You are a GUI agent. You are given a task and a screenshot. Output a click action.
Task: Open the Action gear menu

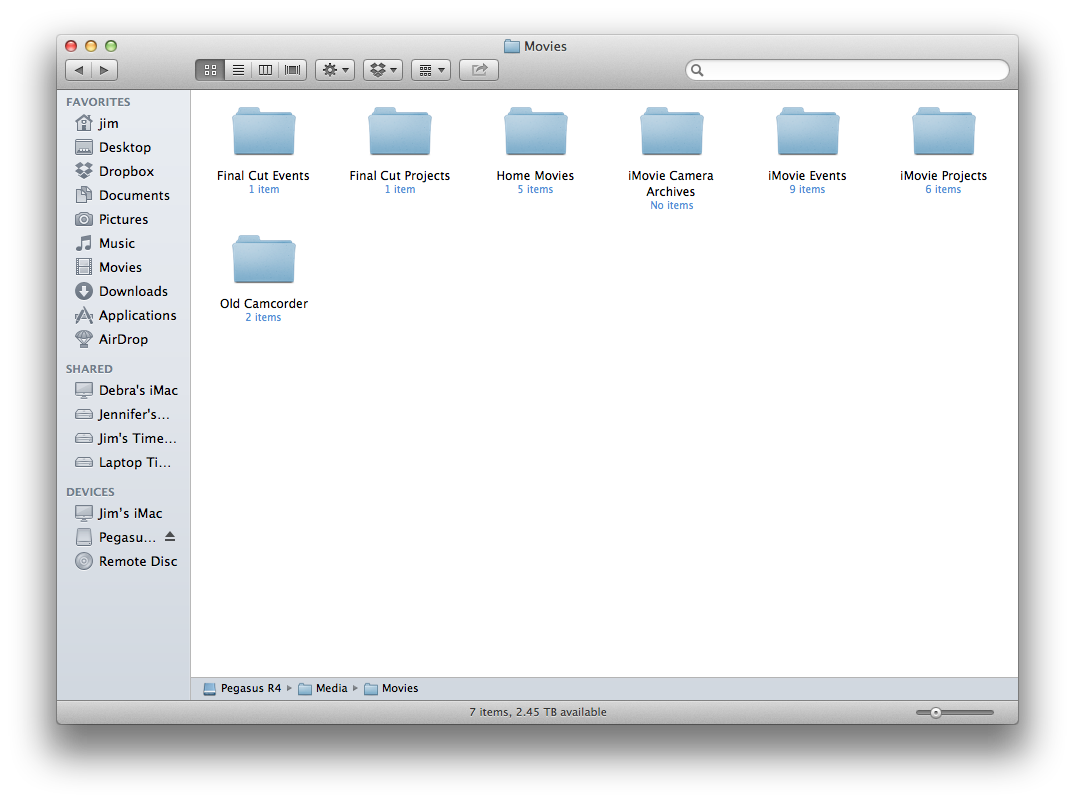(x=335, y=70)
